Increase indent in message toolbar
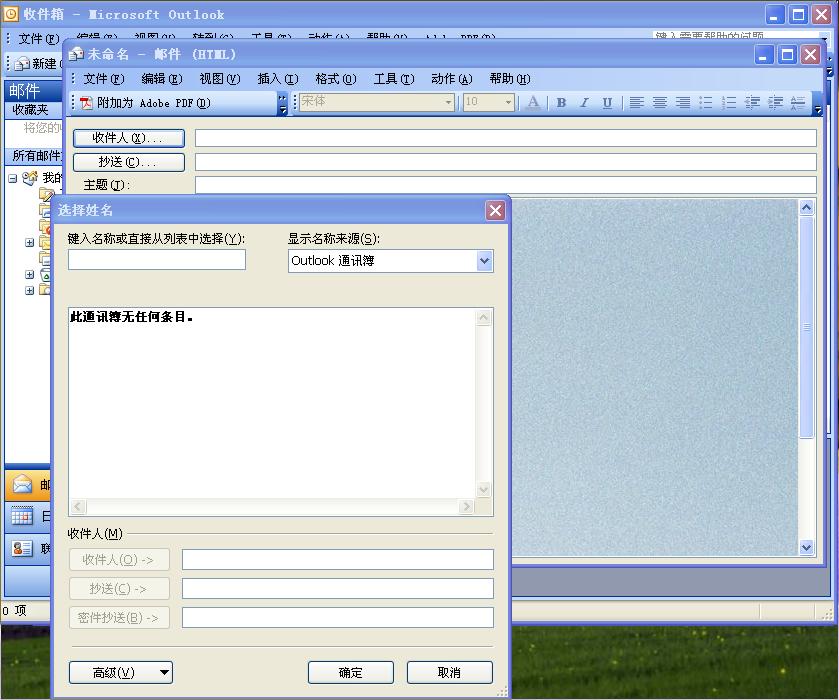839x700 pixels. click(x=775, y=102)
